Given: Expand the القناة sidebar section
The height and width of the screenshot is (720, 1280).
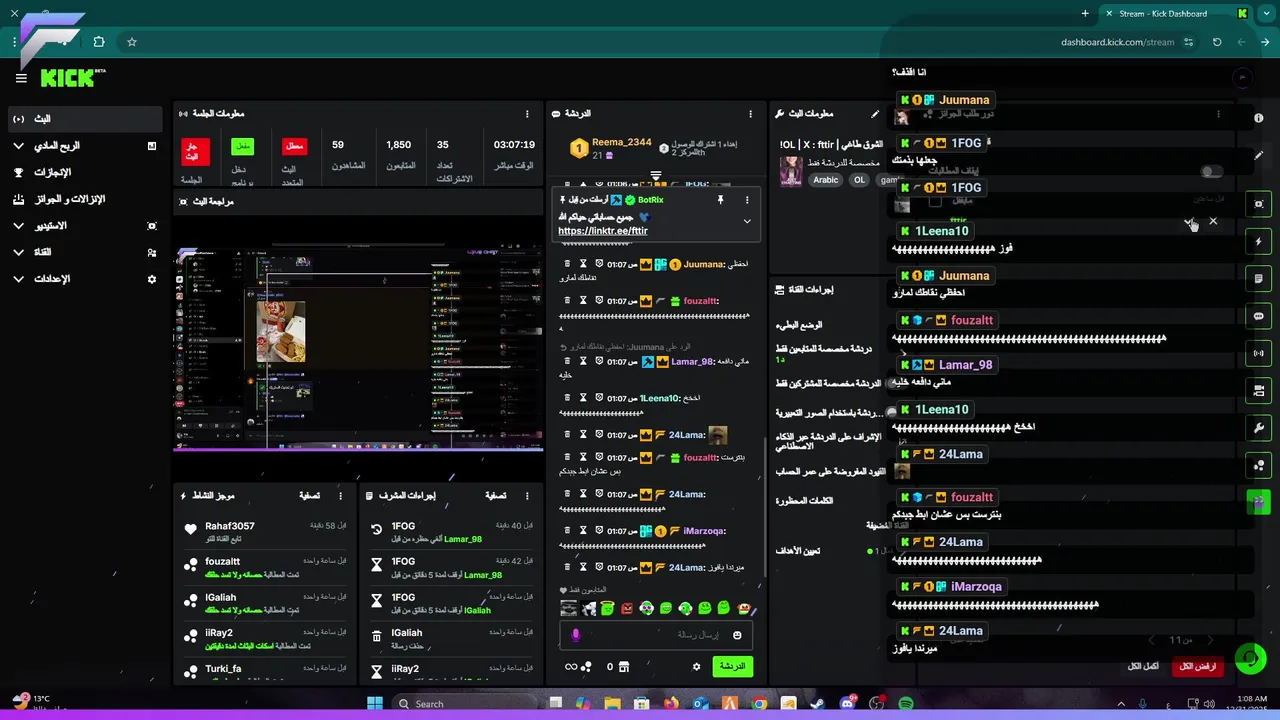Looking at the screenshot, I should tap(18, 252).
